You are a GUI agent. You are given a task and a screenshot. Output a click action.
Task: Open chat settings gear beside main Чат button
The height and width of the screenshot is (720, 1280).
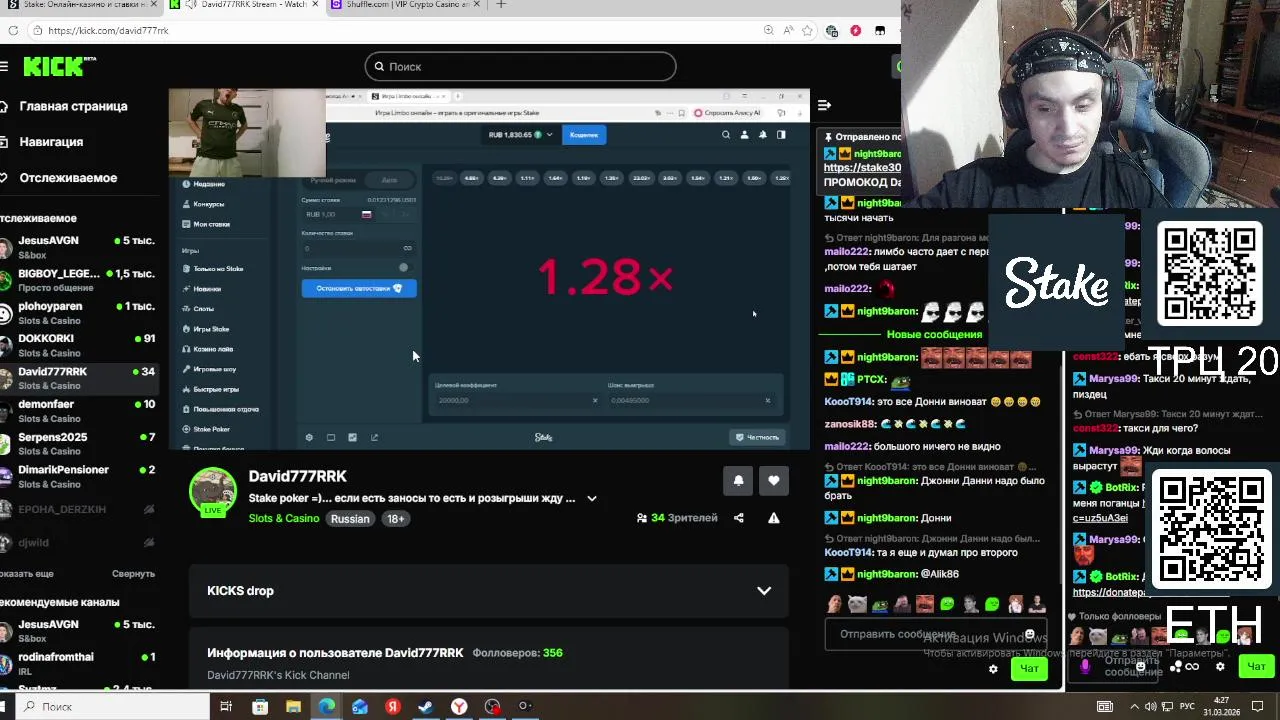pos(993,669)
